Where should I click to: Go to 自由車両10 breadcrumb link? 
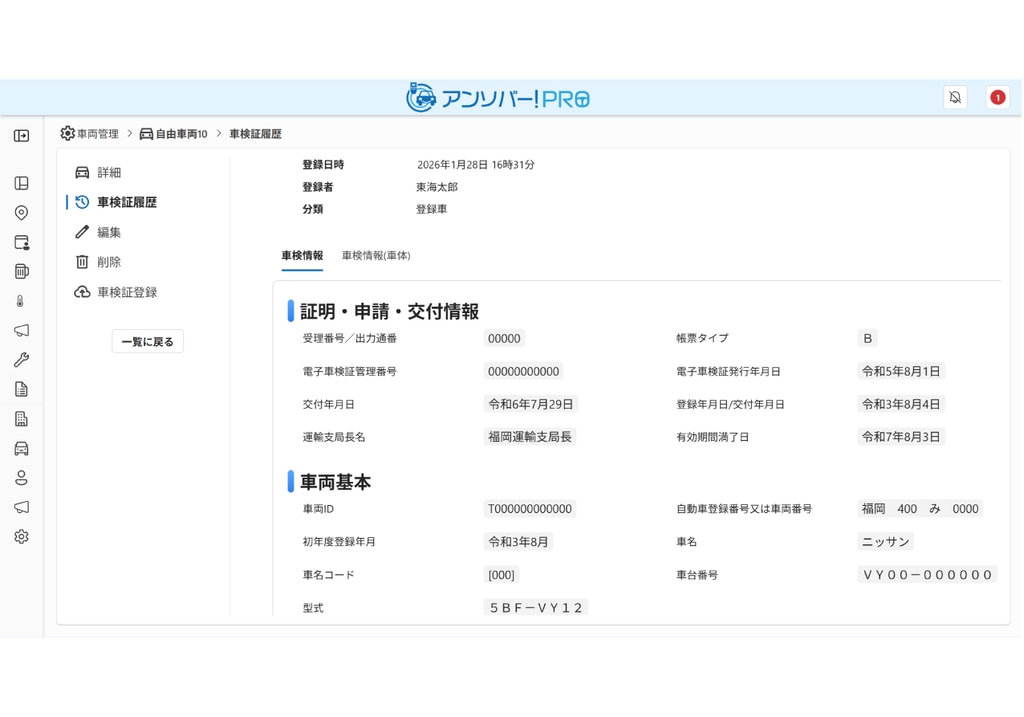pos(182,134)
